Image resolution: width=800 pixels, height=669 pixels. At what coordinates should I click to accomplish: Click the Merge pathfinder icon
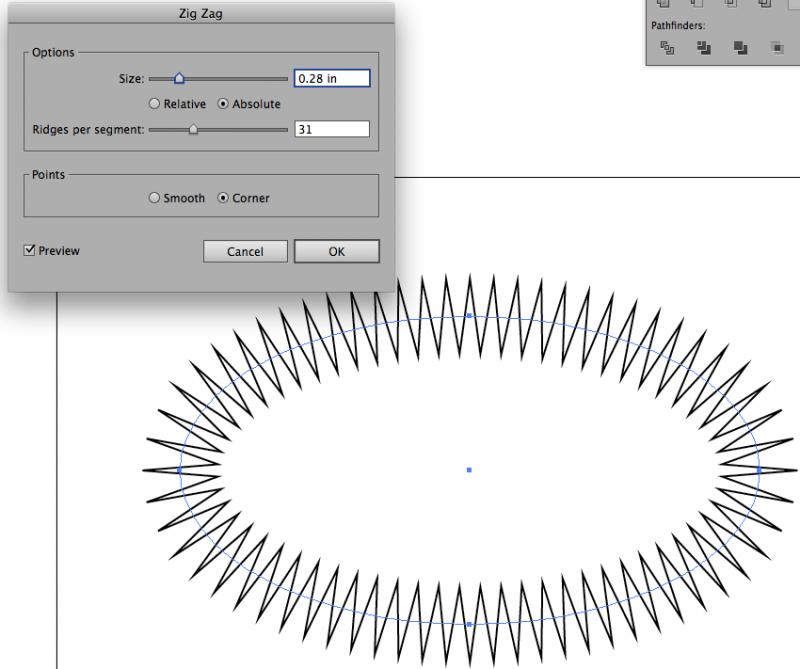(x=740, y=48)
